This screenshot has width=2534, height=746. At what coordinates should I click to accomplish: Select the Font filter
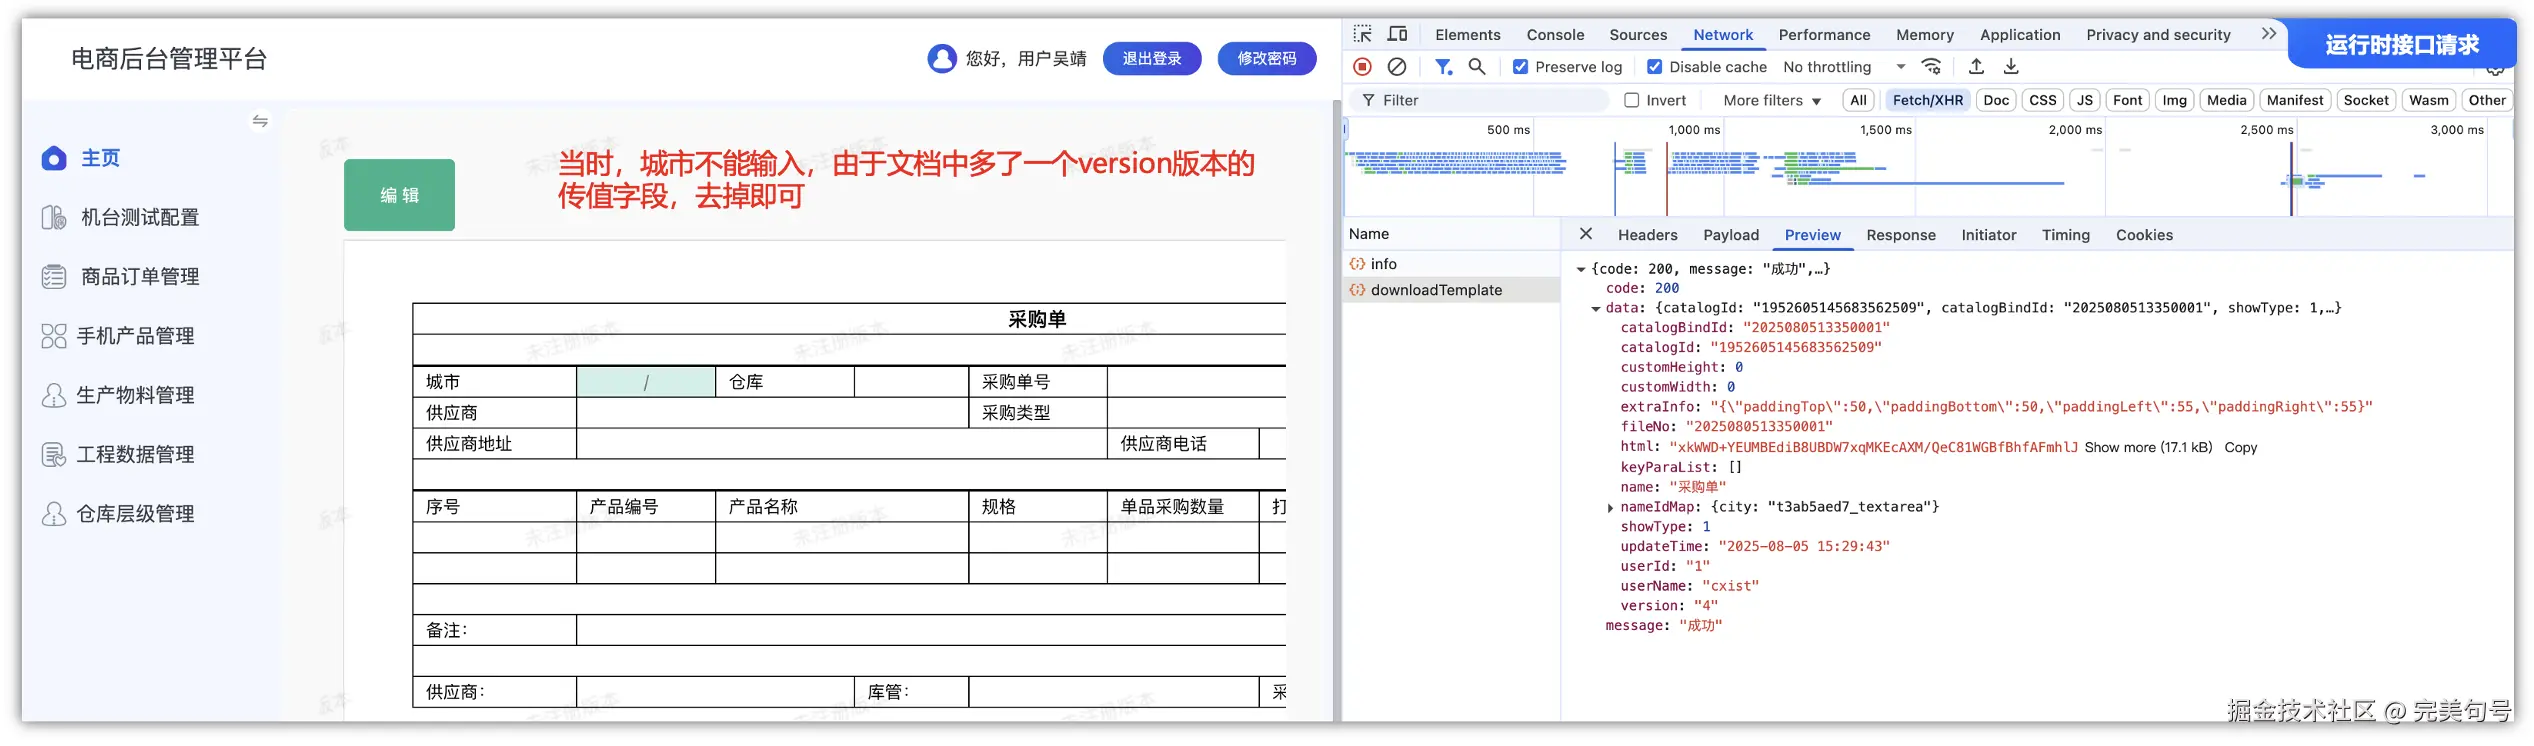click(2128, 100)
